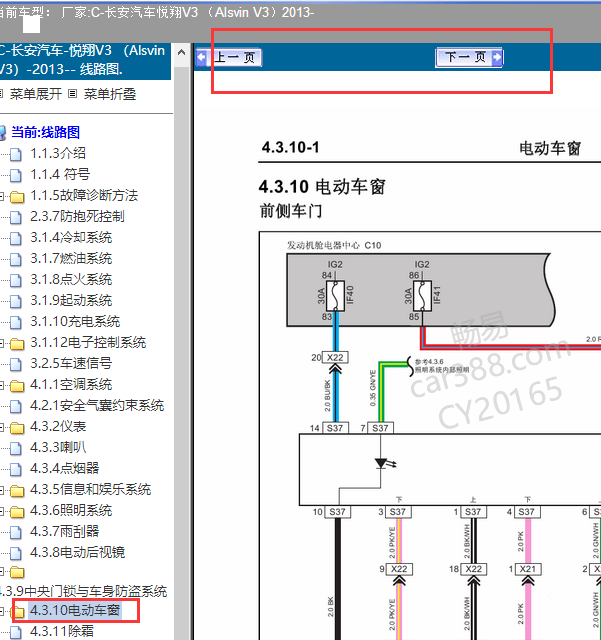Open the 2.3.7防抱死控制 page
Image resolution: width=601 pixels, height=640 pixels.
(x=77, y=216)
